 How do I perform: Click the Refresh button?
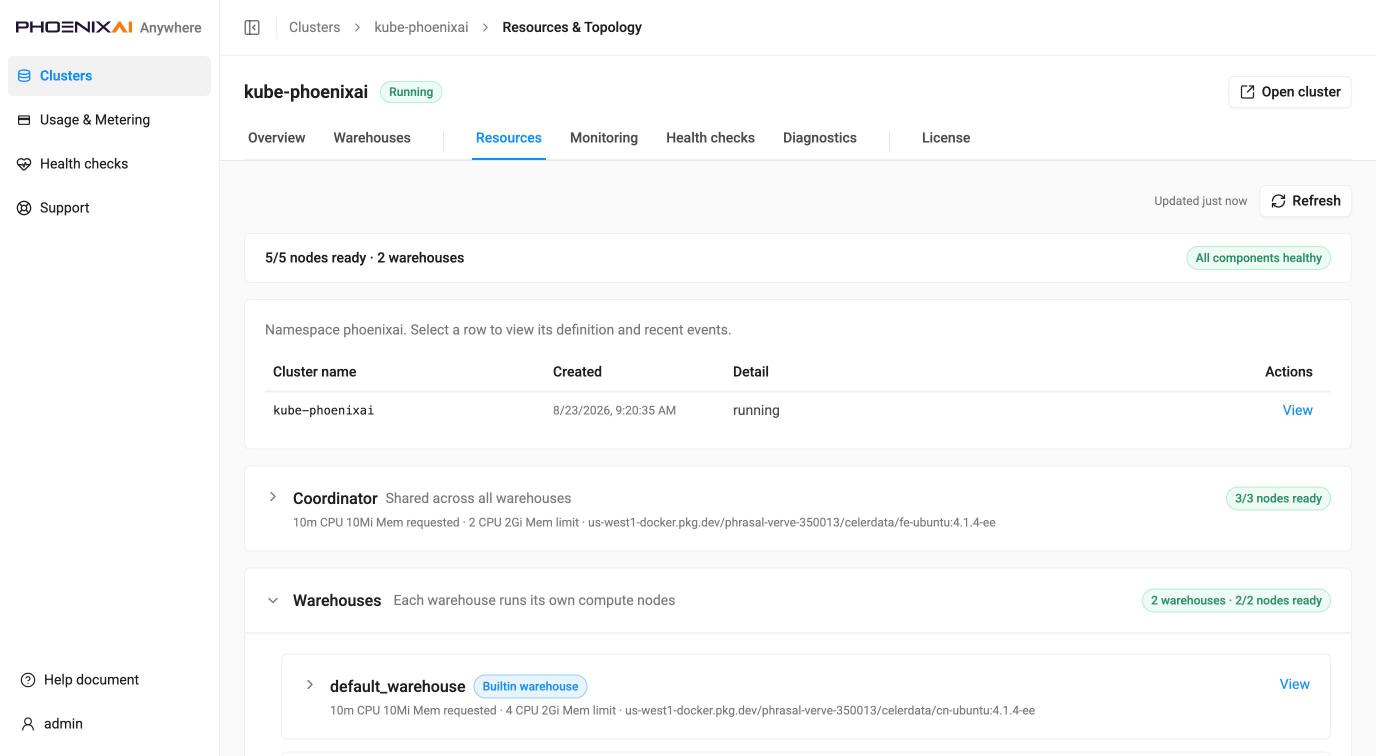click(1306, 201)
